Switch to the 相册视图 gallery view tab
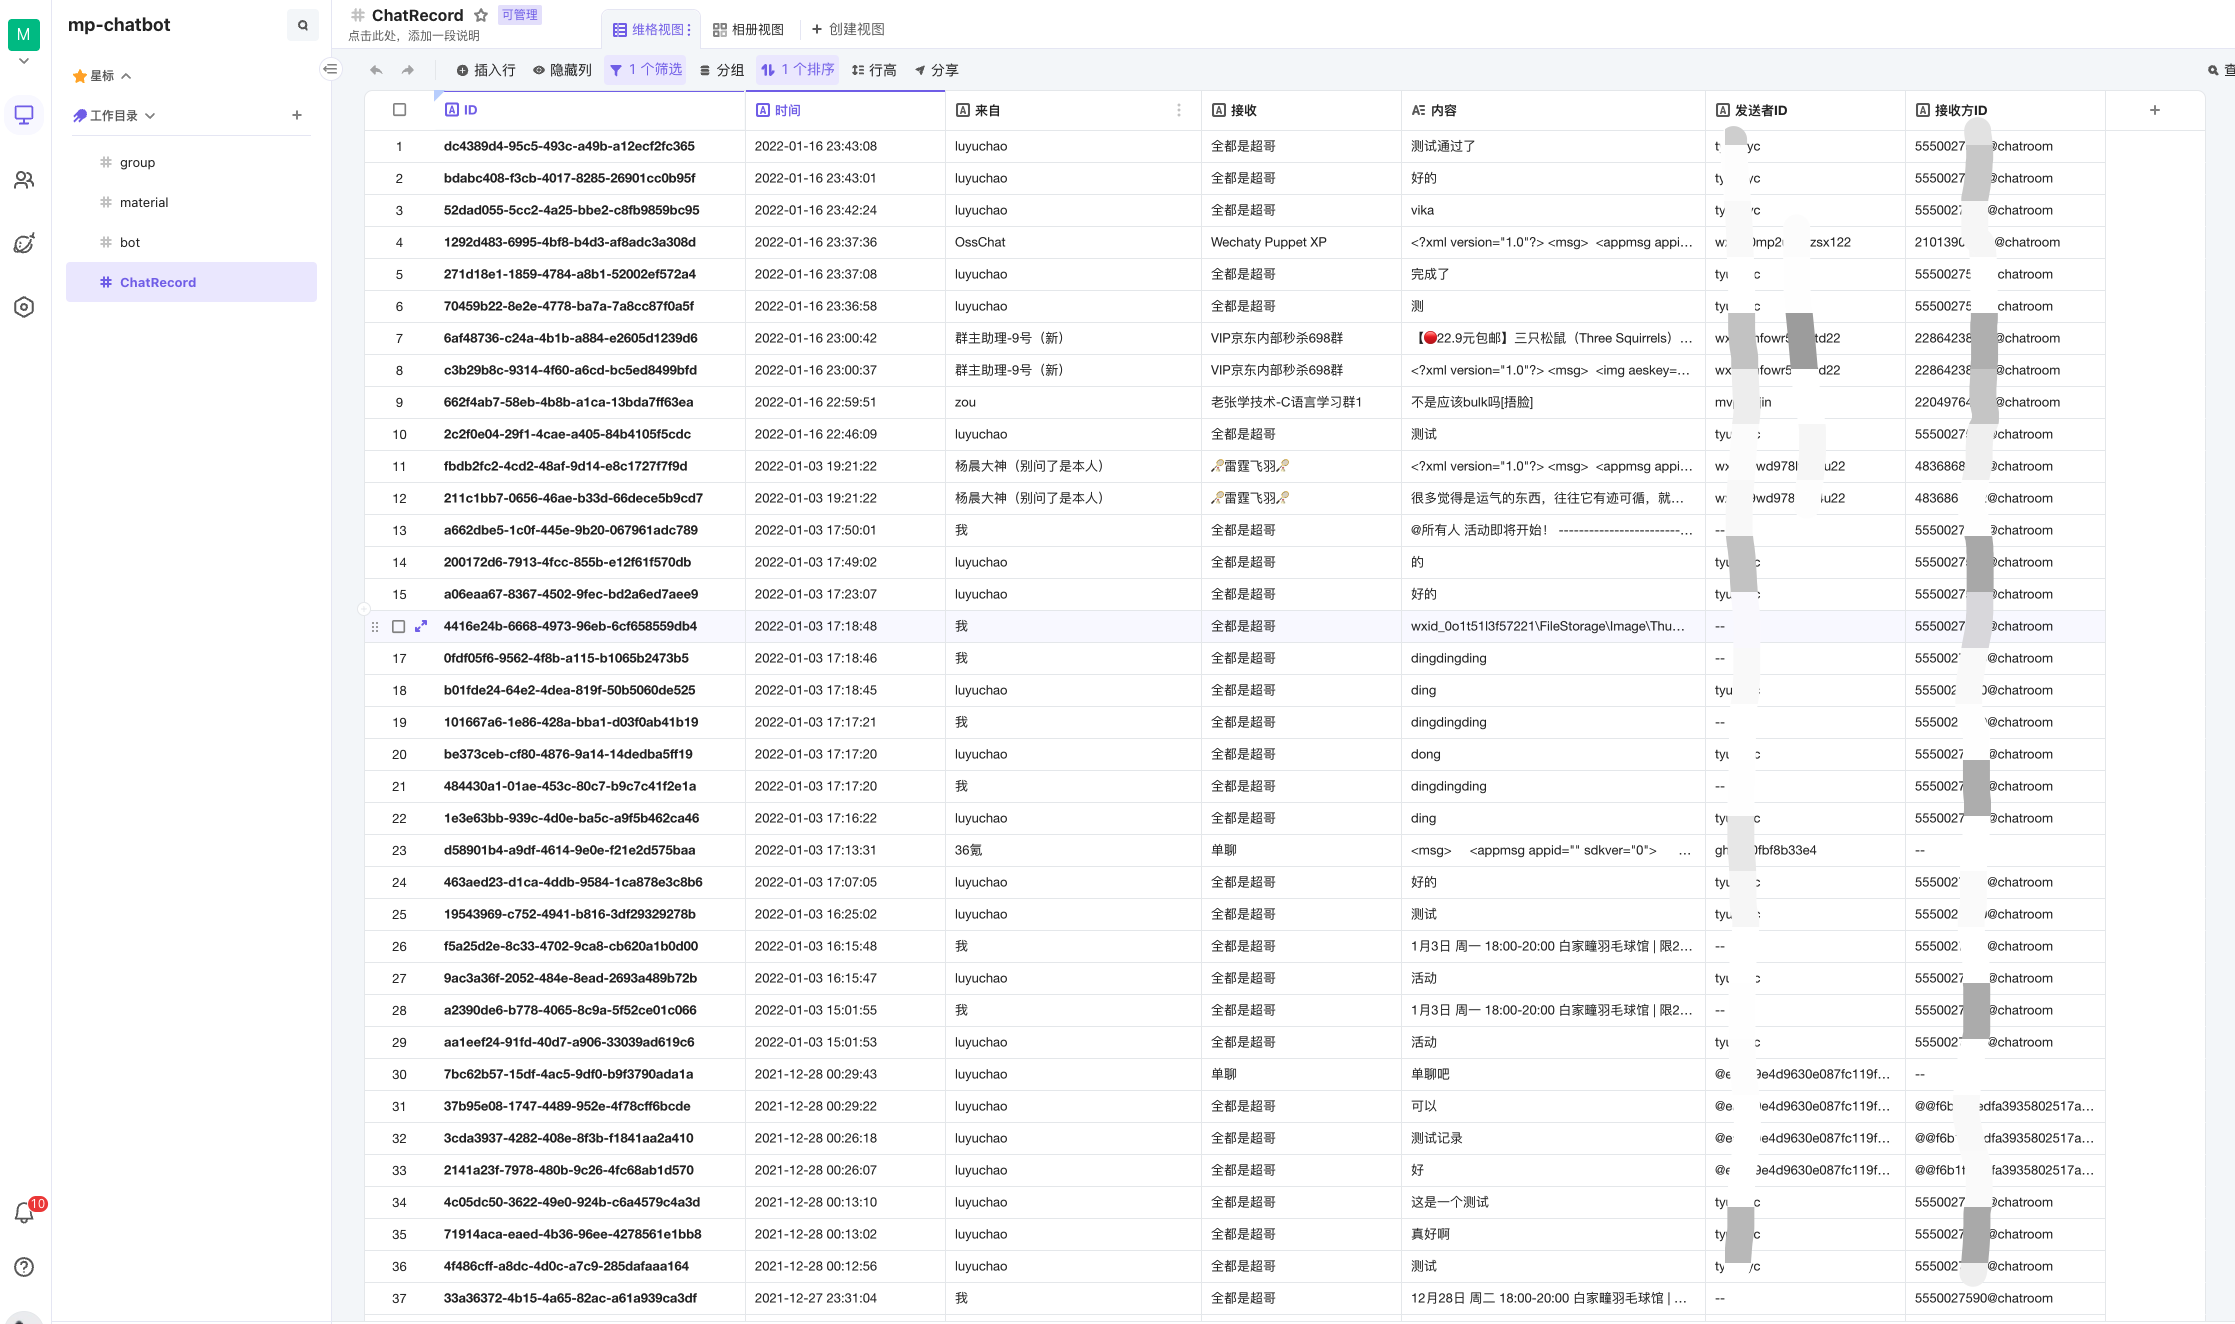This screenshot has width=2235, height=1324. pos(748,29)
